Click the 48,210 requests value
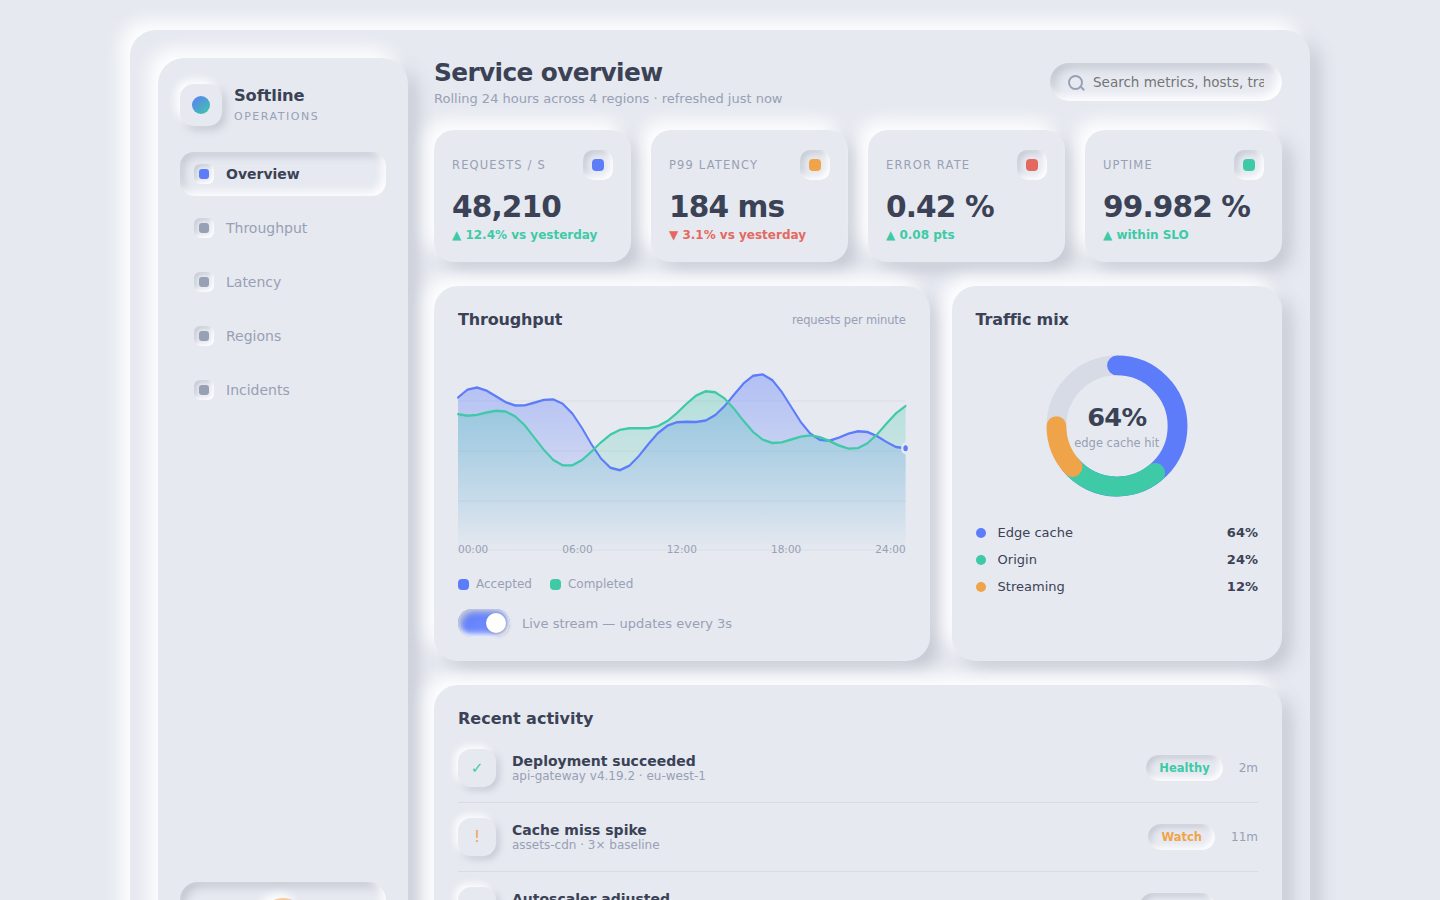This screenshot has width=1440, height=900. pos(507,206)
